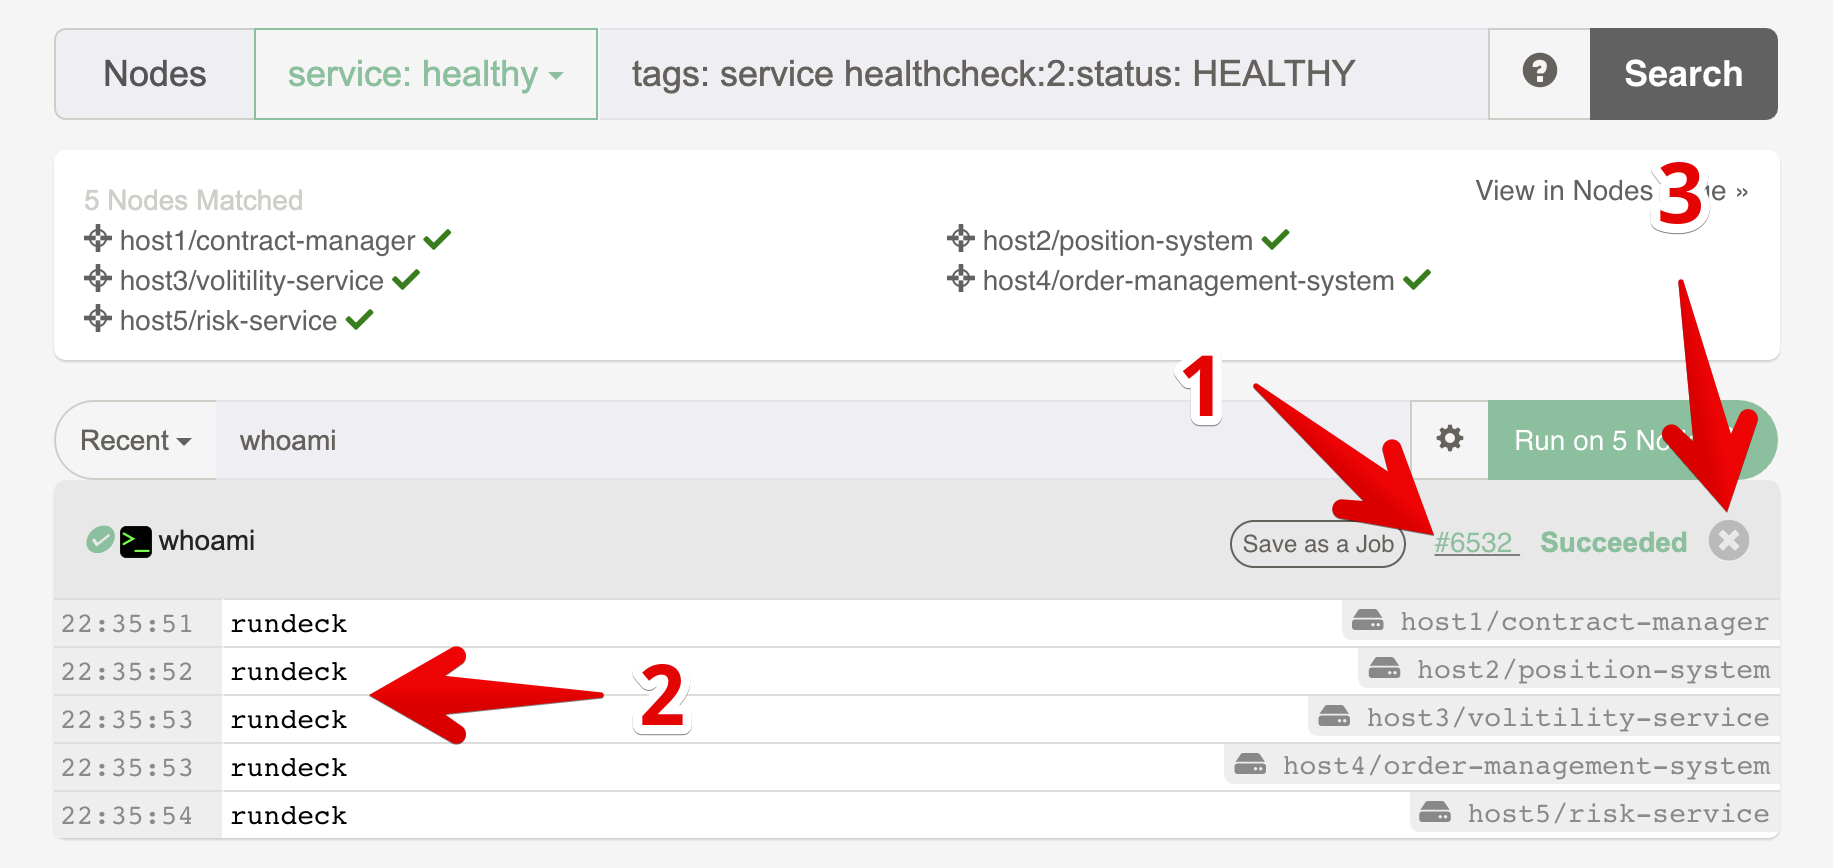Open the gear settings icon beside command field
This screenshot has width=1833, height=868.
(1450, 438)
